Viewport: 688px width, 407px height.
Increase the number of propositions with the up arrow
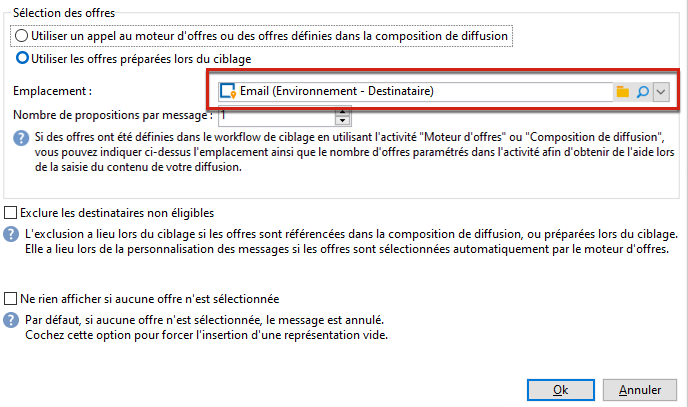tap(343, 111)
